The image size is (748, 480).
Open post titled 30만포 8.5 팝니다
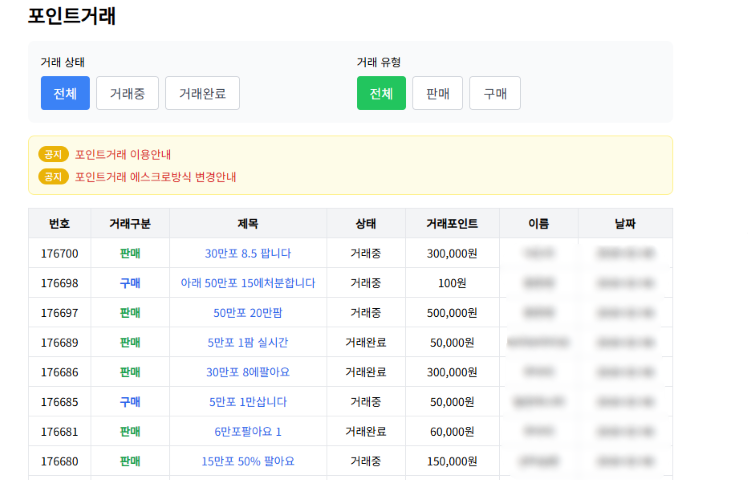click(x=248, y=253)
